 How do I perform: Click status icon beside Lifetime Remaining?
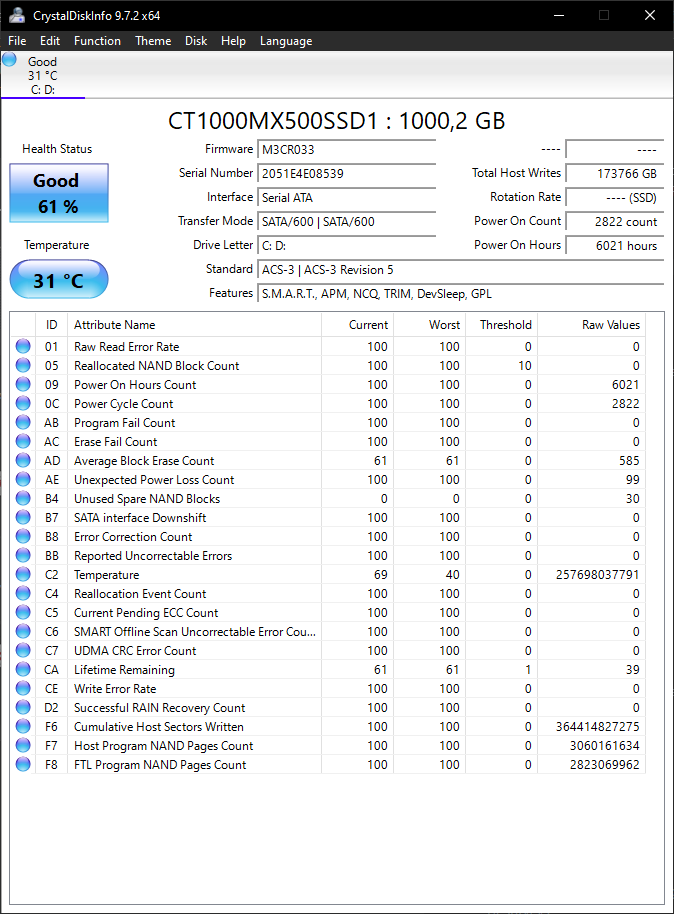(x=23, y=670)
